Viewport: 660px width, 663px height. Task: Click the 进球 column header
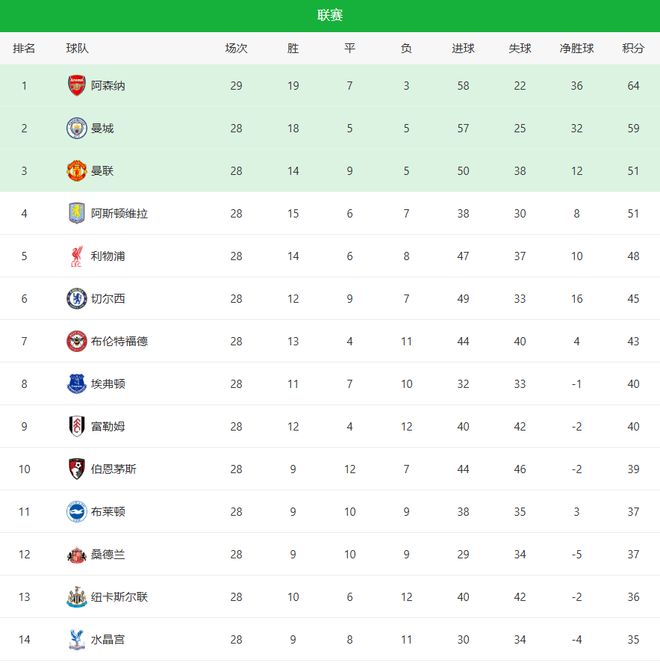(x=463, y=48)
